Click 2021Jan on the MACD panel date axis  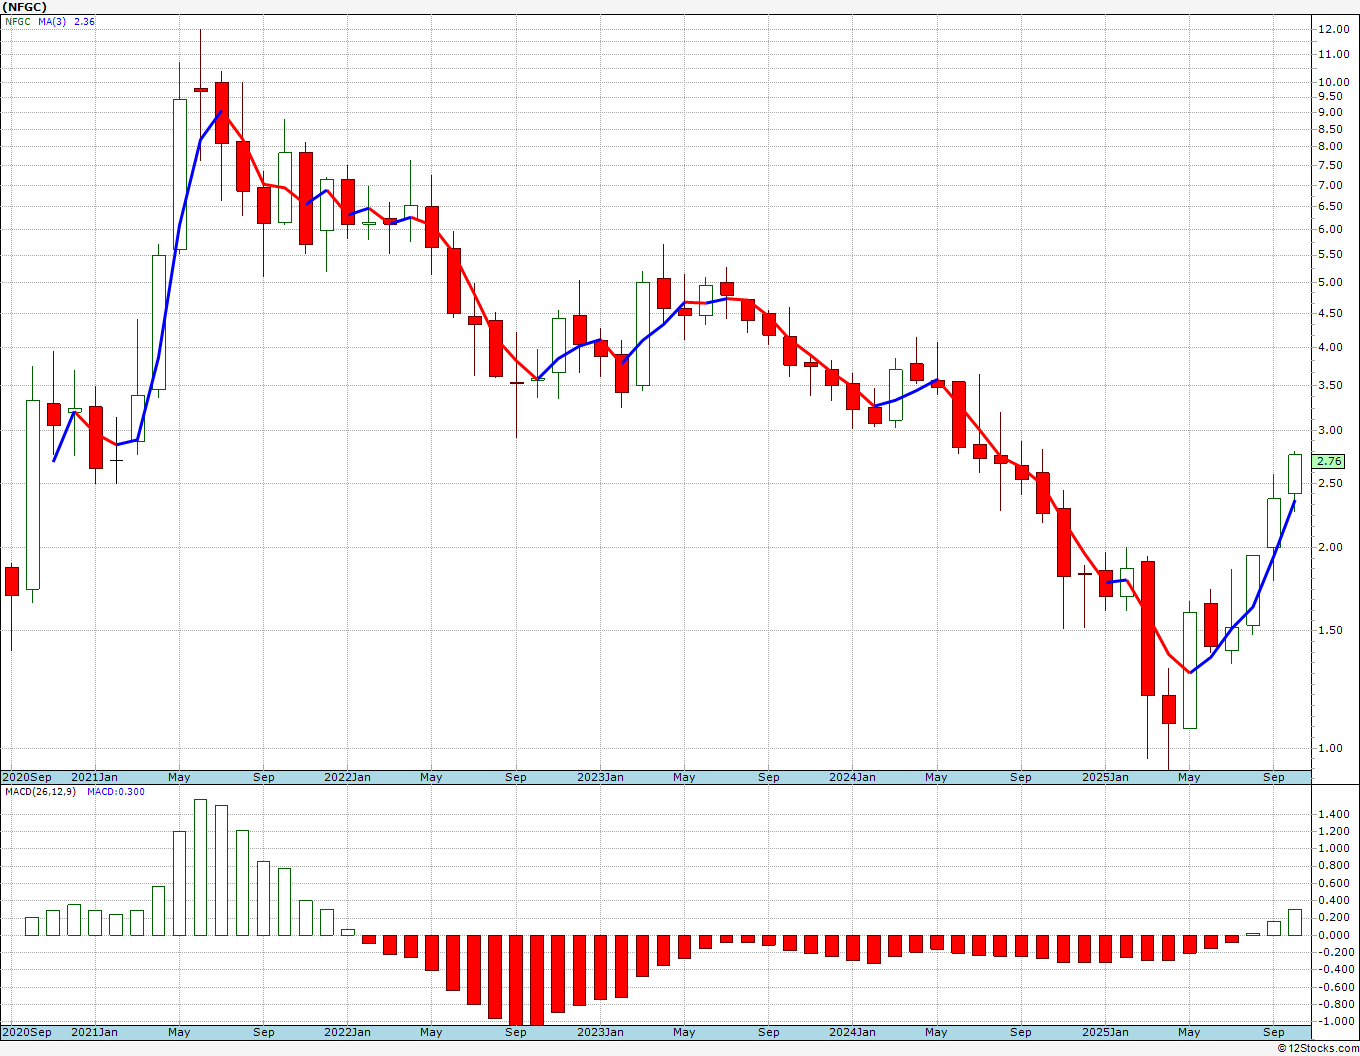click(x=95, y=1032)
